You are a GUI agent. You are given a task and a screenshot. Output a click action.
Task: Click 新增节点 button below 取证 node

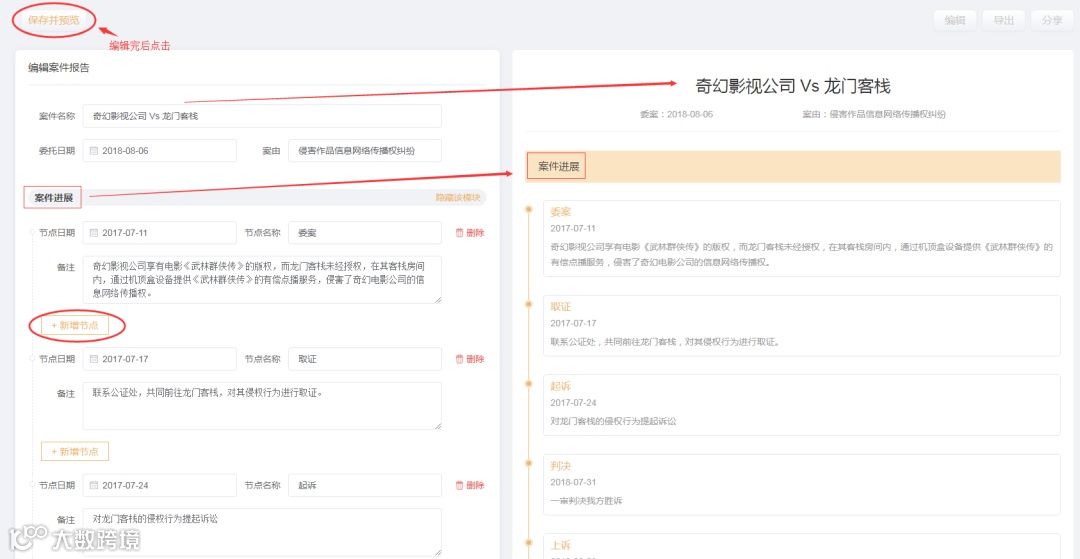coord(75,452)
